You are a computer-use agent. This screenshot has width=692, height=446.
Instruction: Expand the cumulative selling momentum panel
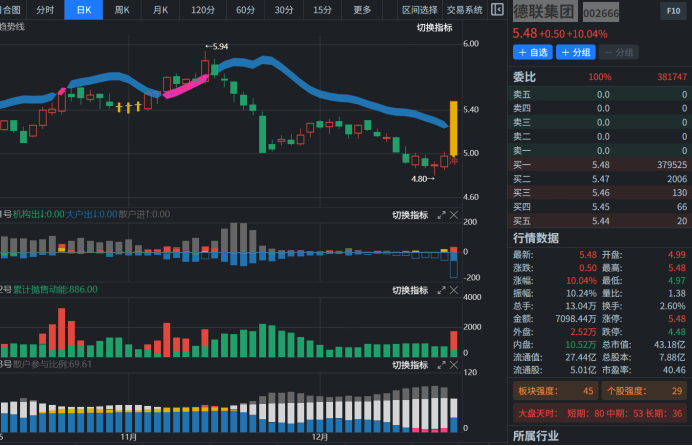(441, 290)
